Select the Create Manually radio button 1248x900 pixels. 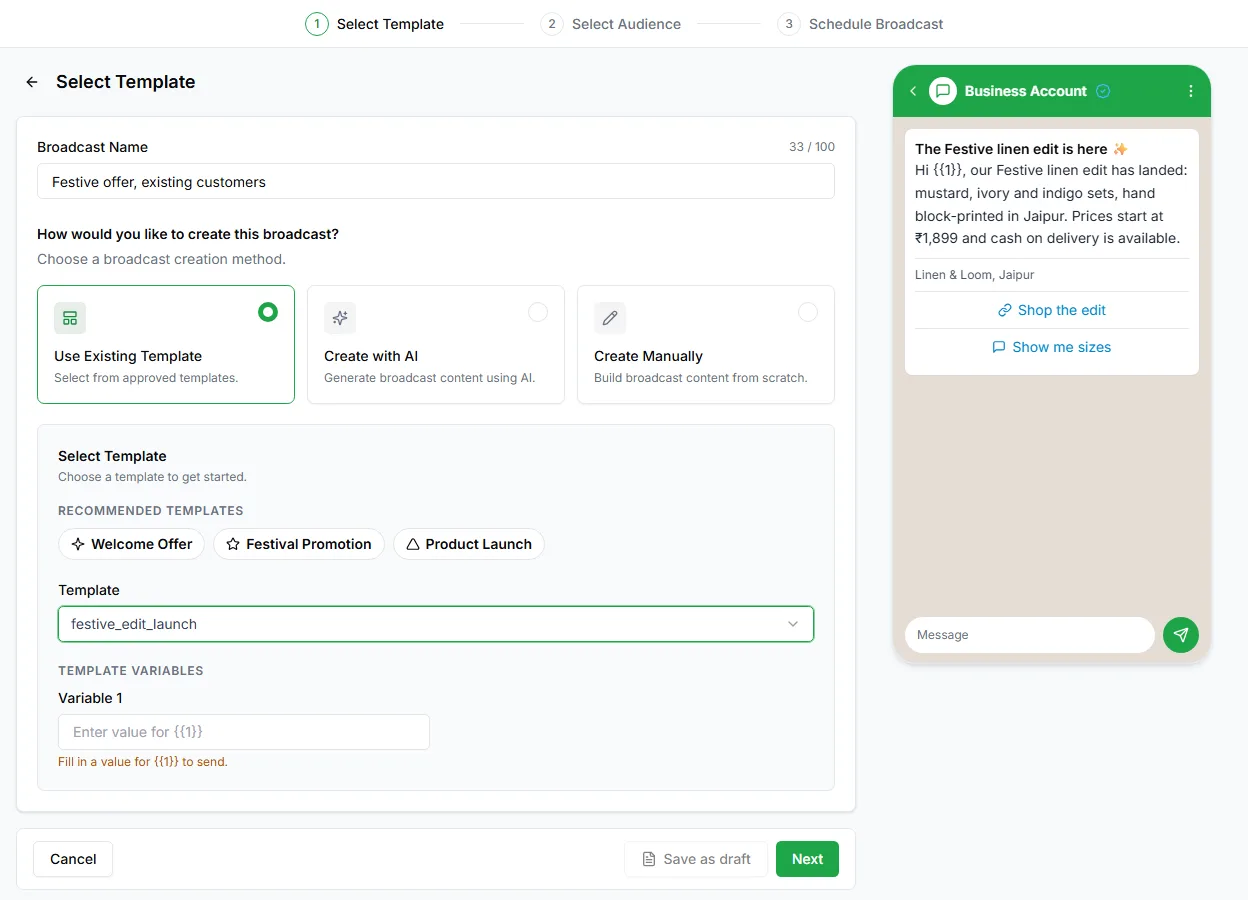808,312
